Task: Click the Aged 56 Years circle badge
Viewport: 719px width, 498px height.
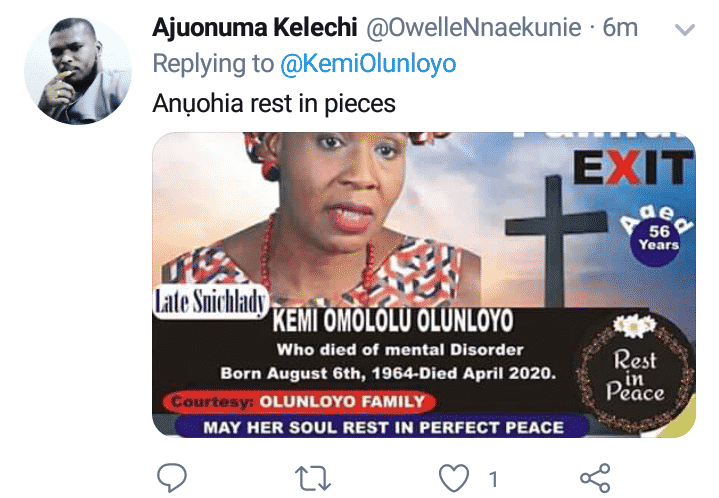Action: [x=657, y=236]
